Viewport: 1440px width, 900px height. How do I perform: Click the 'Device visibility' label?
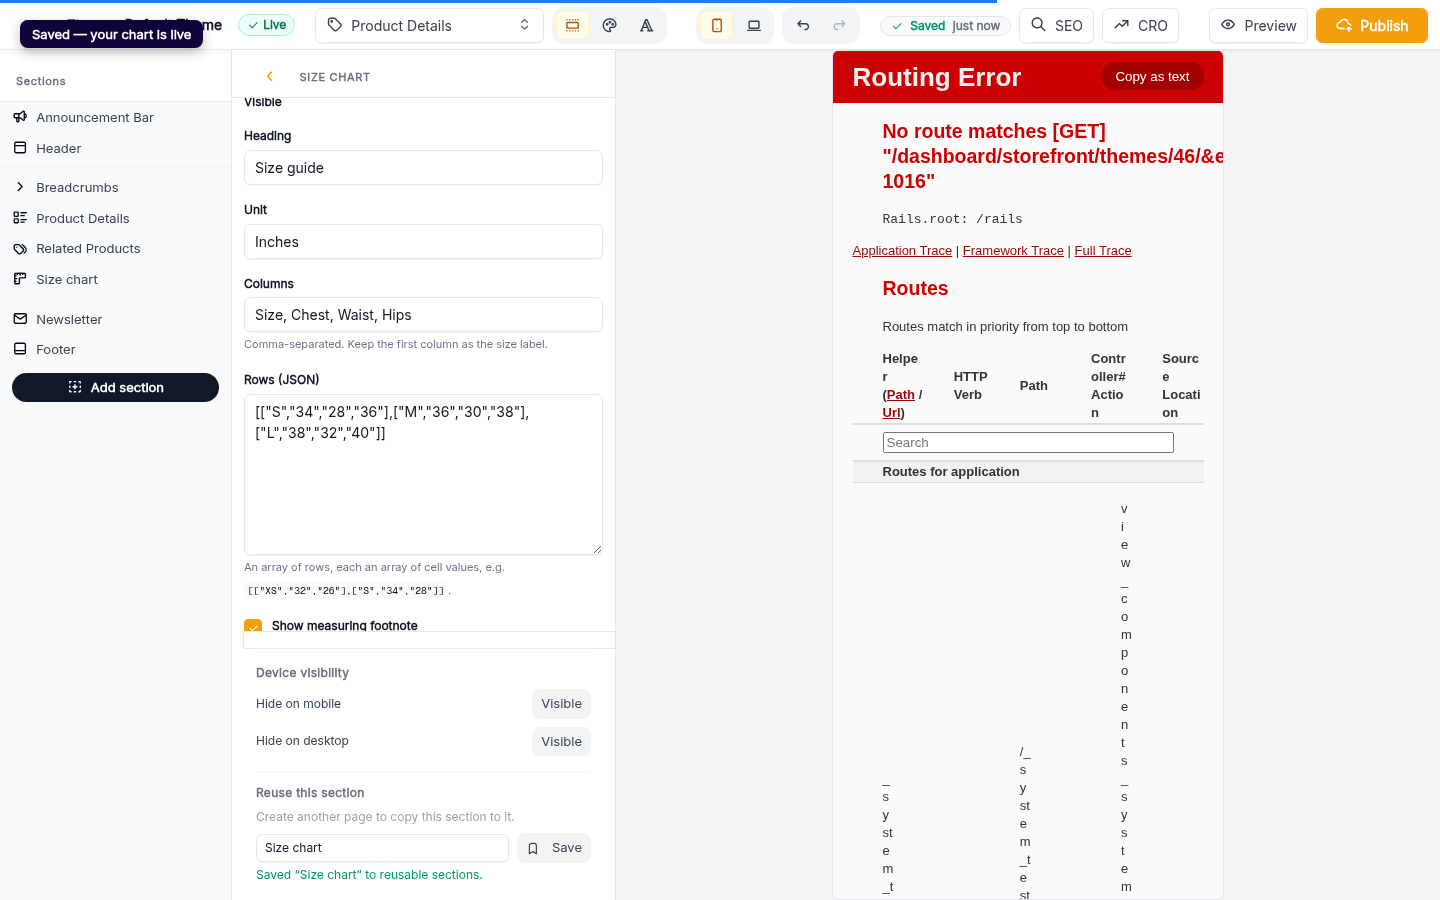point(302,673)
